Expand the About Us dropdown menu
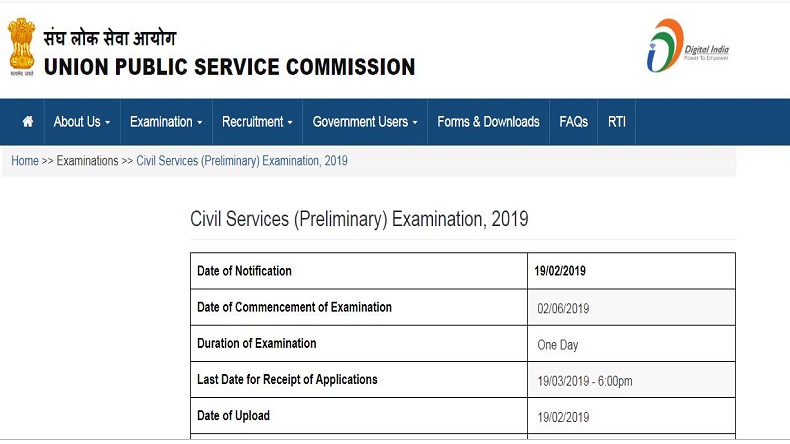790x444 pixels. [82, 122]
